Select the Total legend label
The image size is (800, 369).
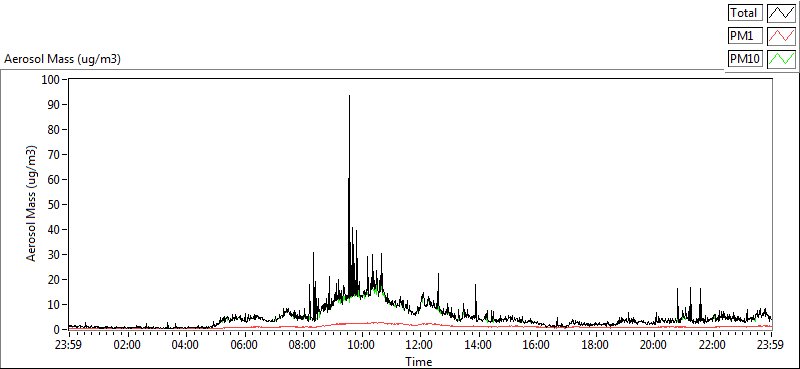pyautogui.click(x=745, y=12)
